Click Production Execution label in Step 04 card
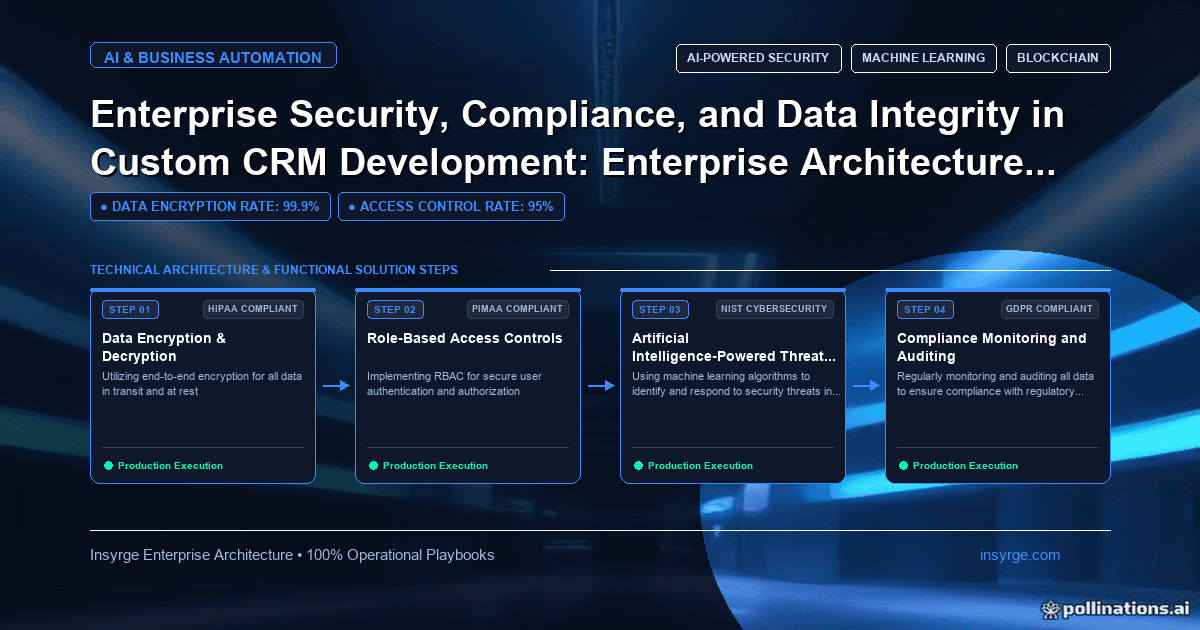 click(x=965, y=466)
